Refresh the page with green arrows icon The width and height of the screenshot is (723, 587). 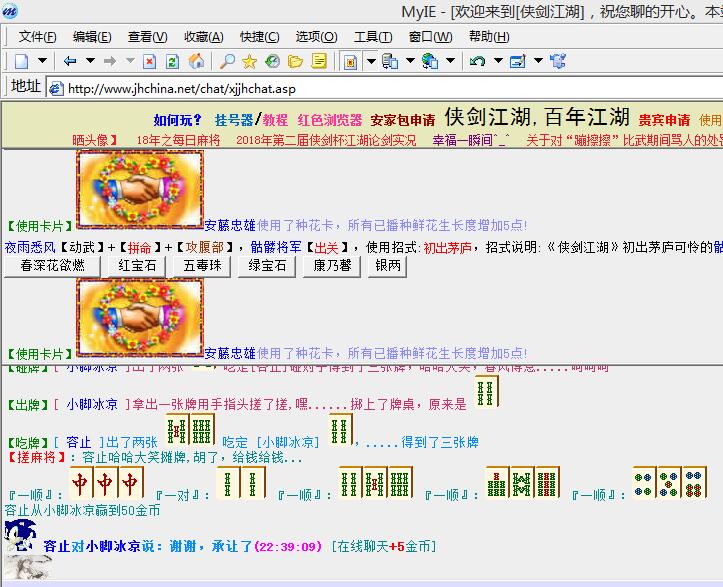[172, 61]
